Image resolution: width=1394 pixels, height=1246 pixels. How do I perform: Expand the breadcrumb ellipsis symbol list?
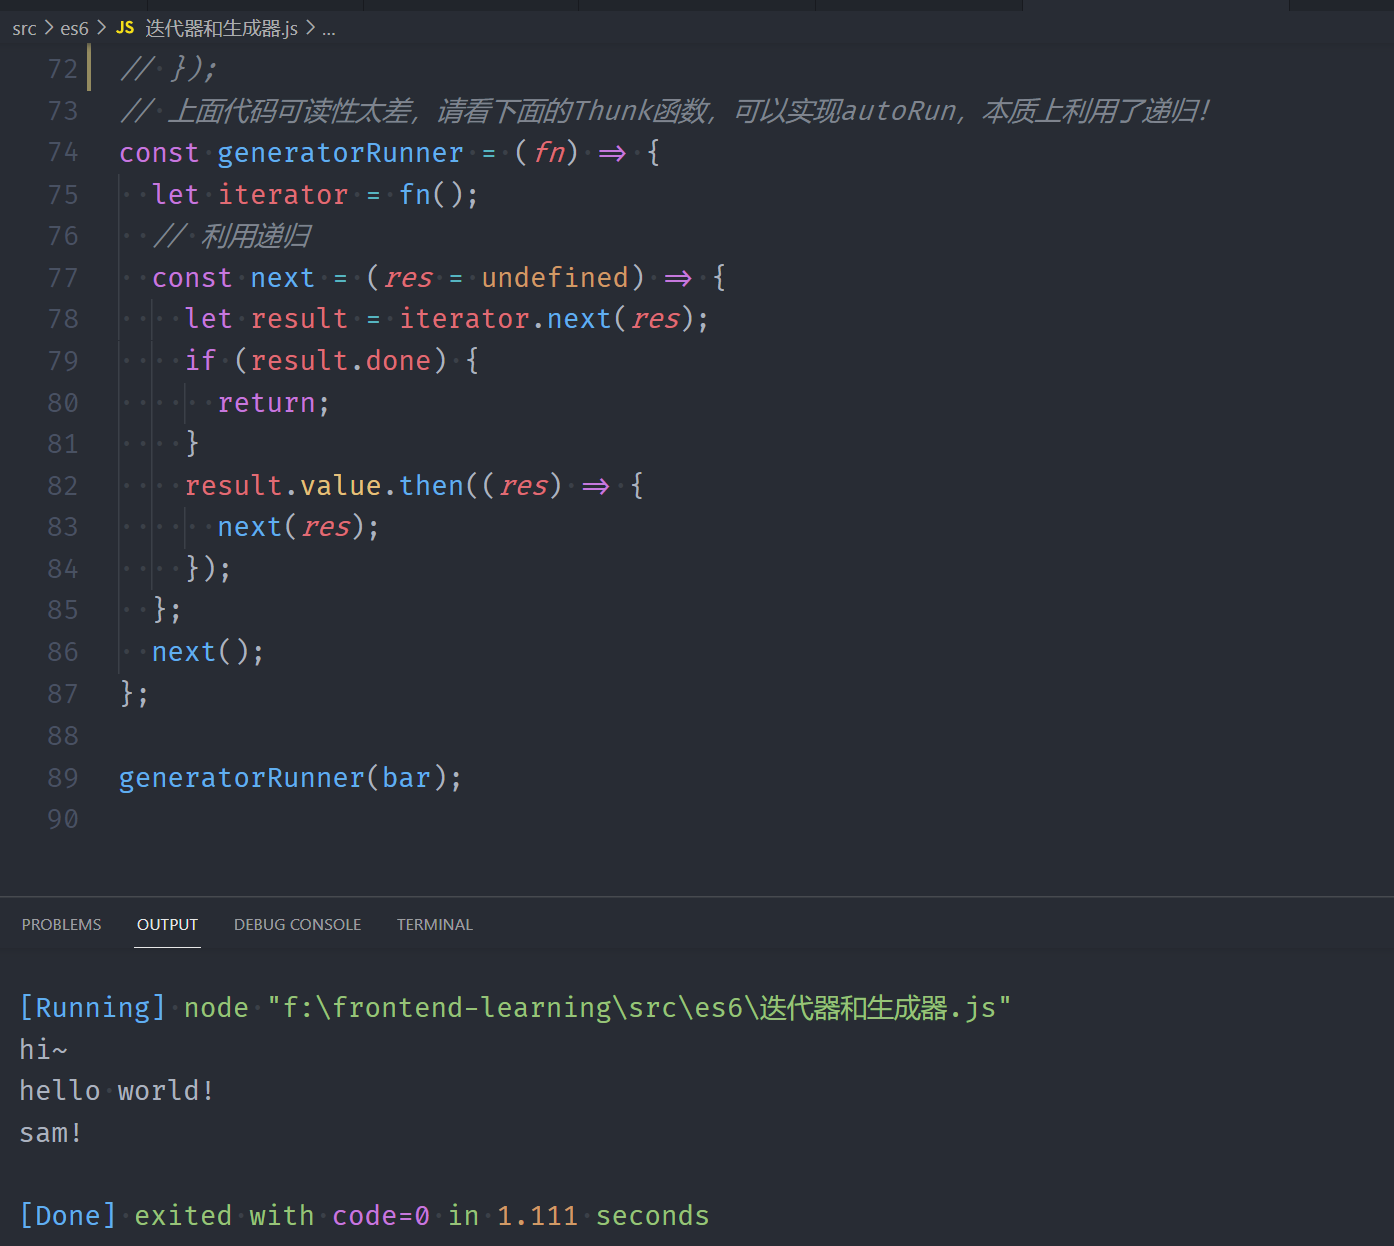click(328, 29)
